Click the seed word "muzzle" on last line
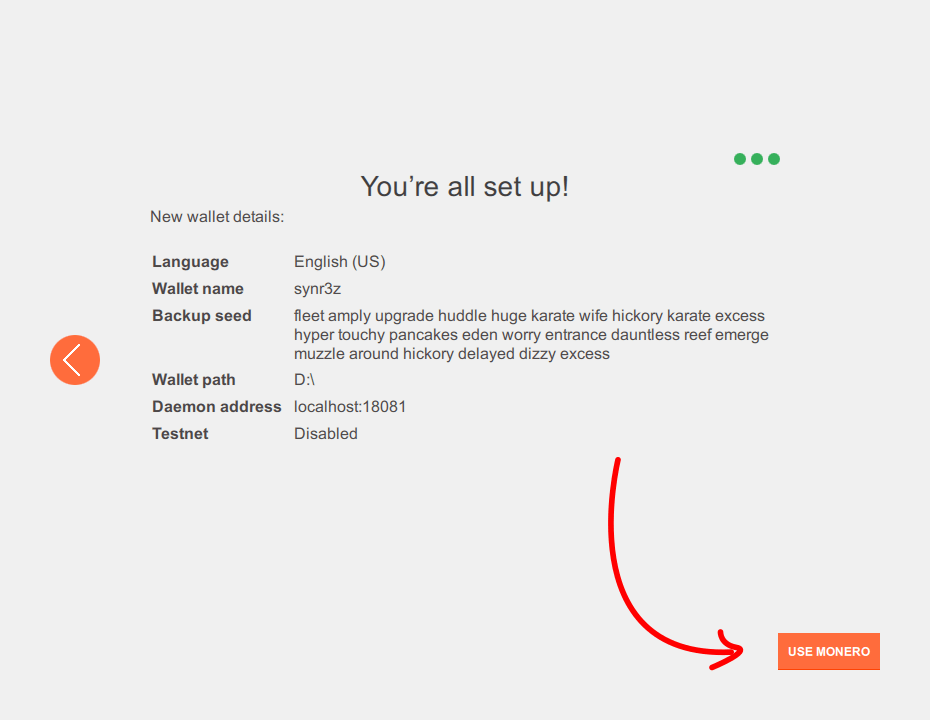 pos(319,354)
